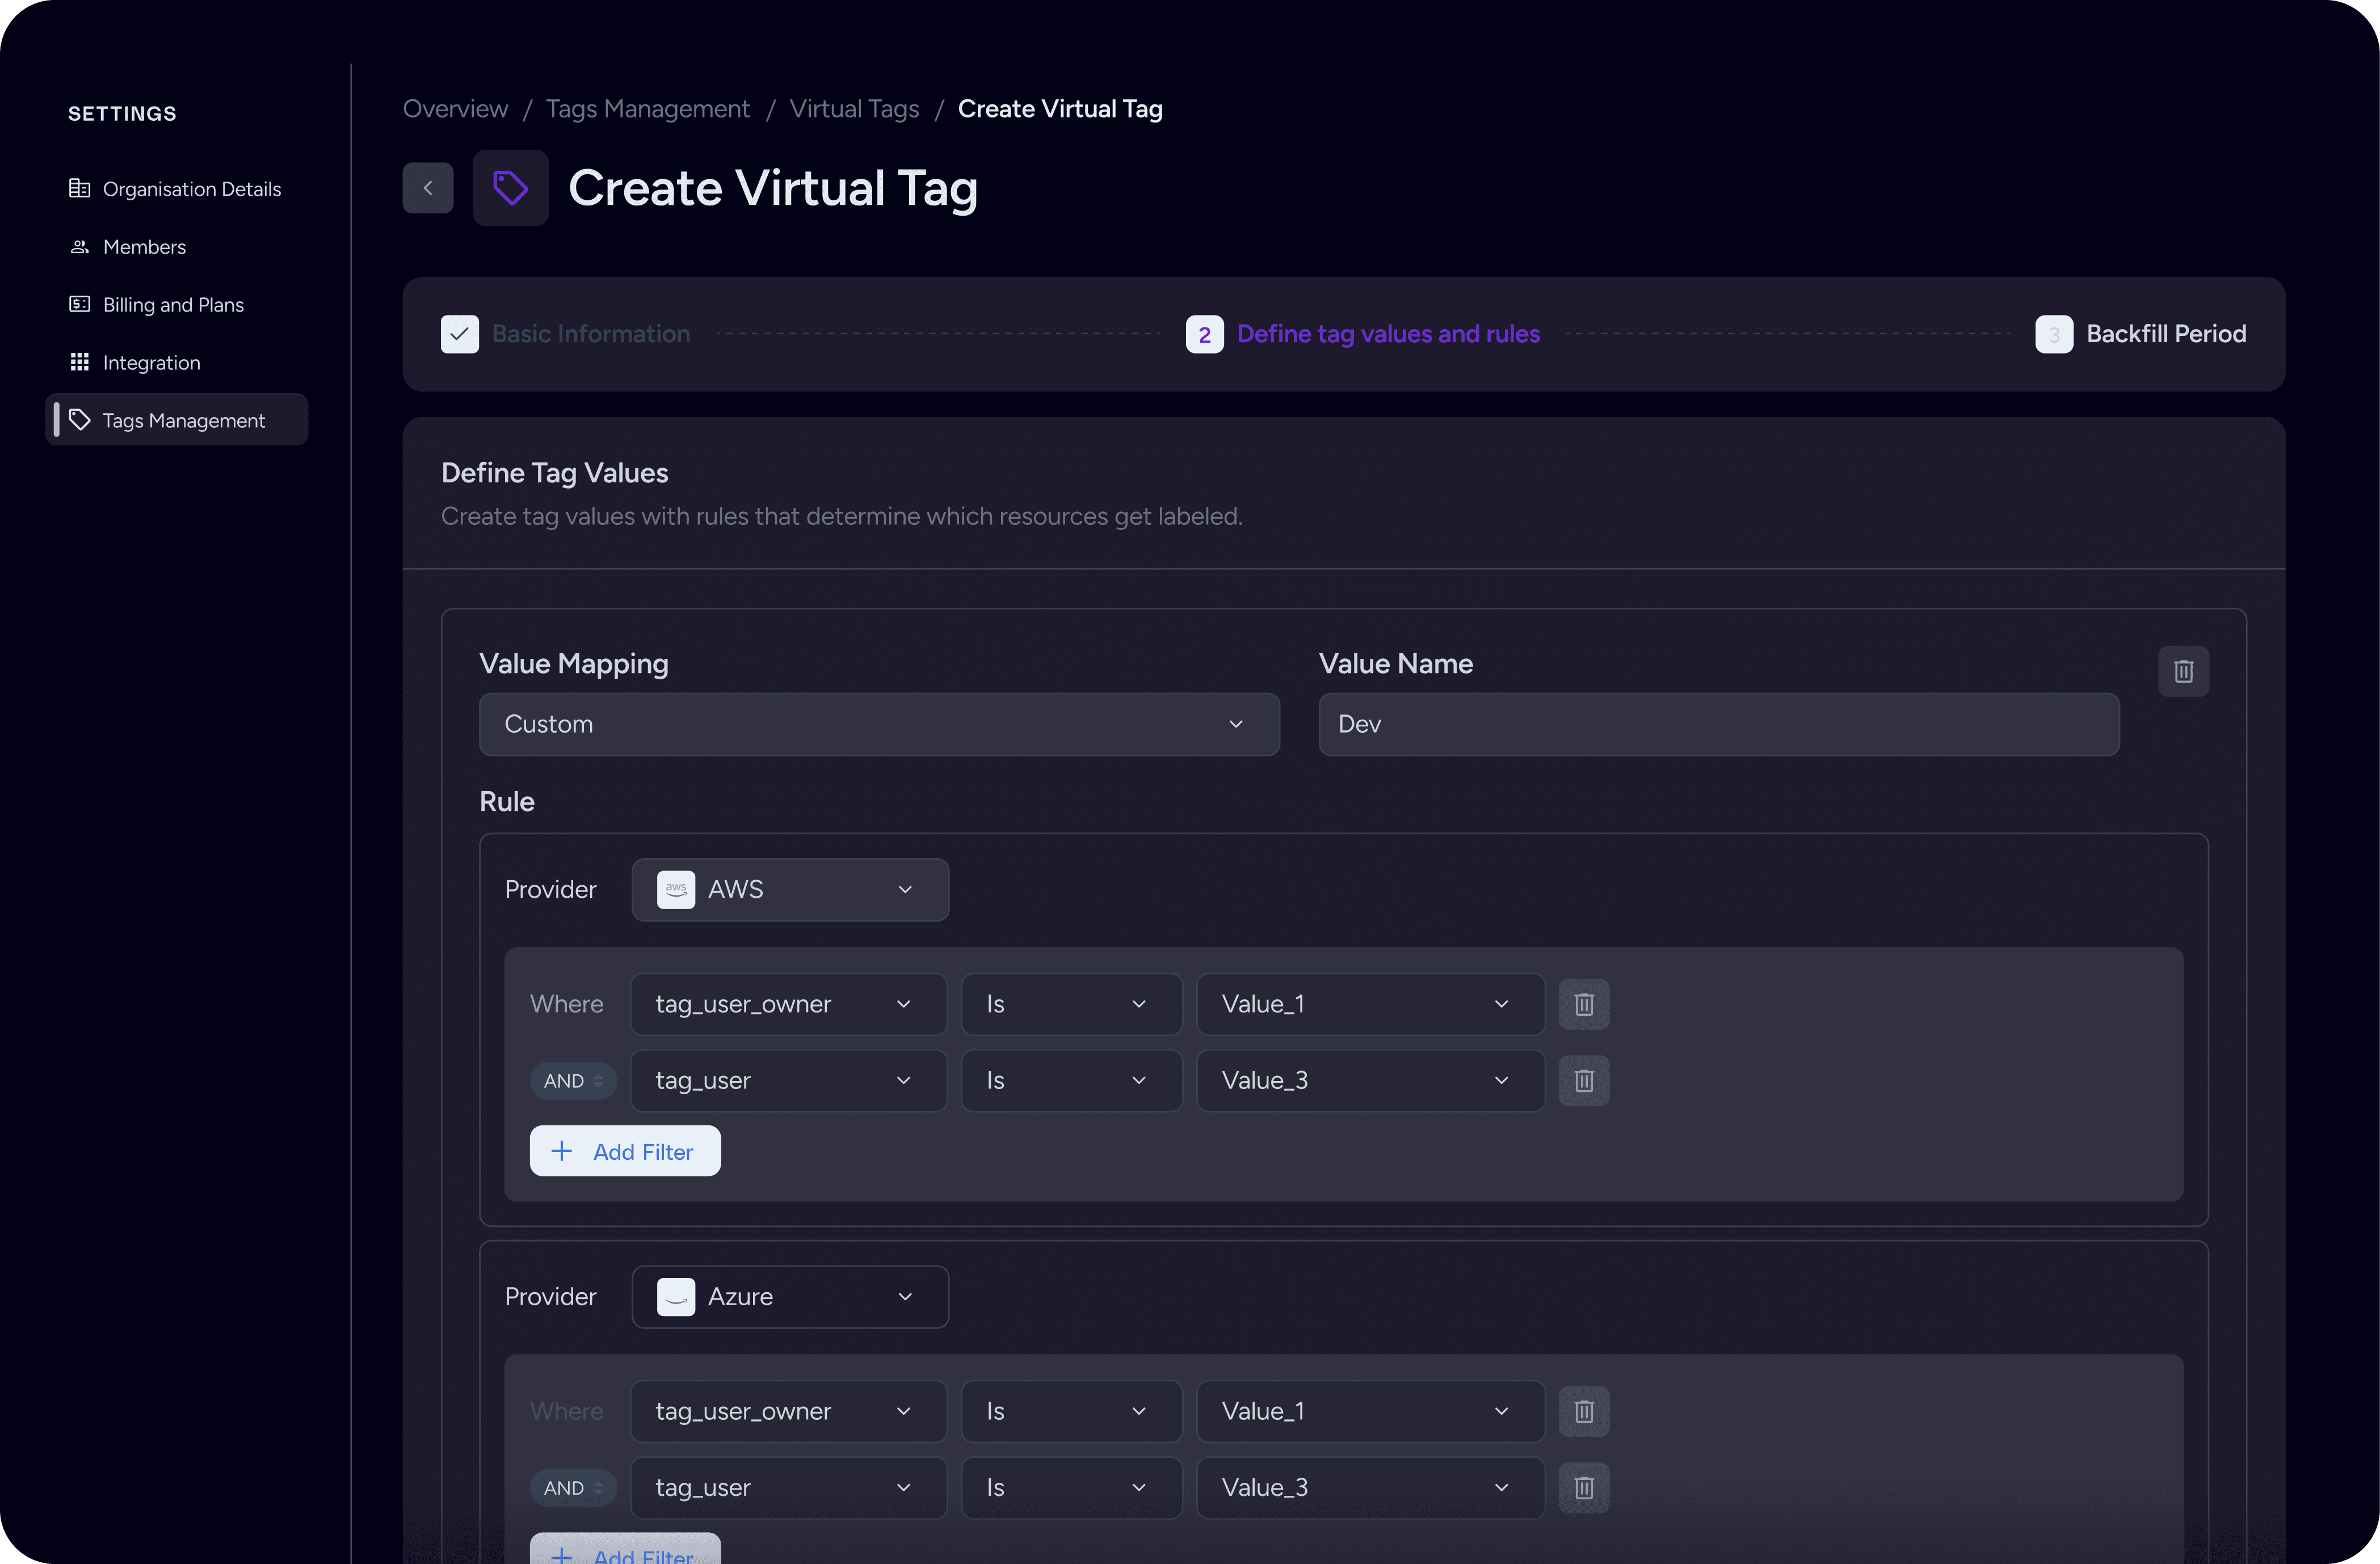Go to the Define tag values and rules step
The height and width of the screenshot is (1564, 2380).
(x=1363, y=334)
